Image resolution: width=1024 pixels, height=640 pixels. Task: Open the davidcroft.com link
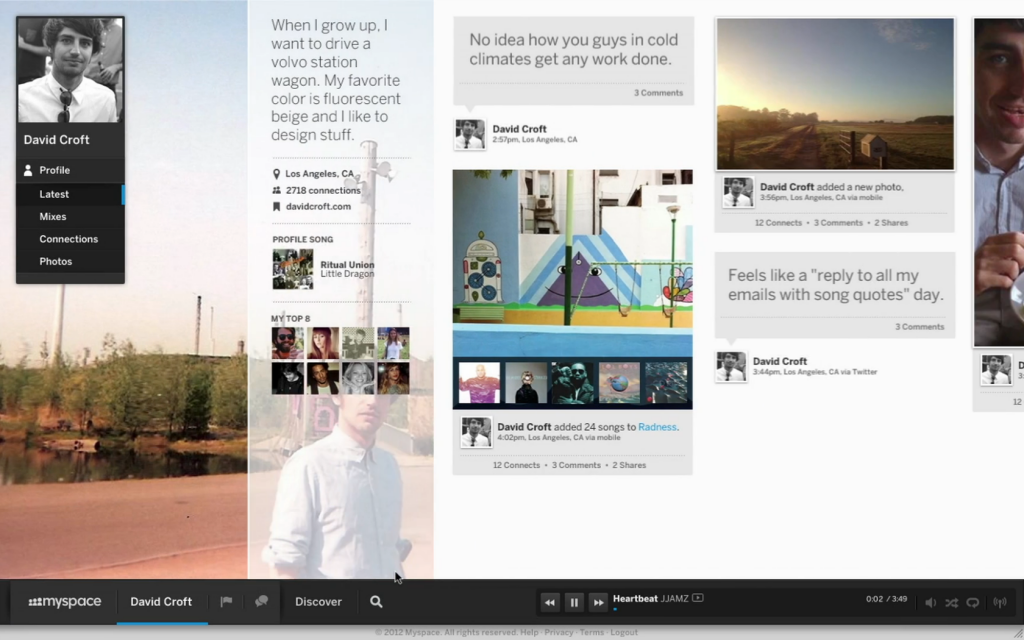pos(318,206)
